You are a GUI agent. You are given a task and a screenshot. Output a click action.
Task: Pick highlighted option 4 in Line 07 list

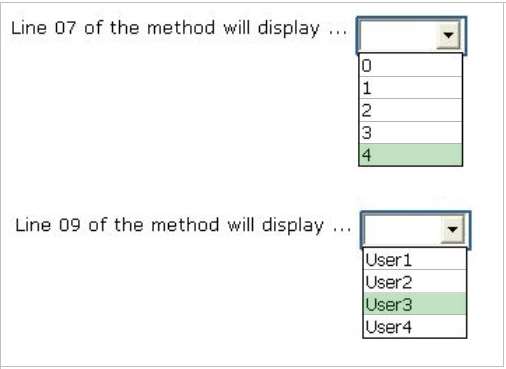(x=411, y=155)
